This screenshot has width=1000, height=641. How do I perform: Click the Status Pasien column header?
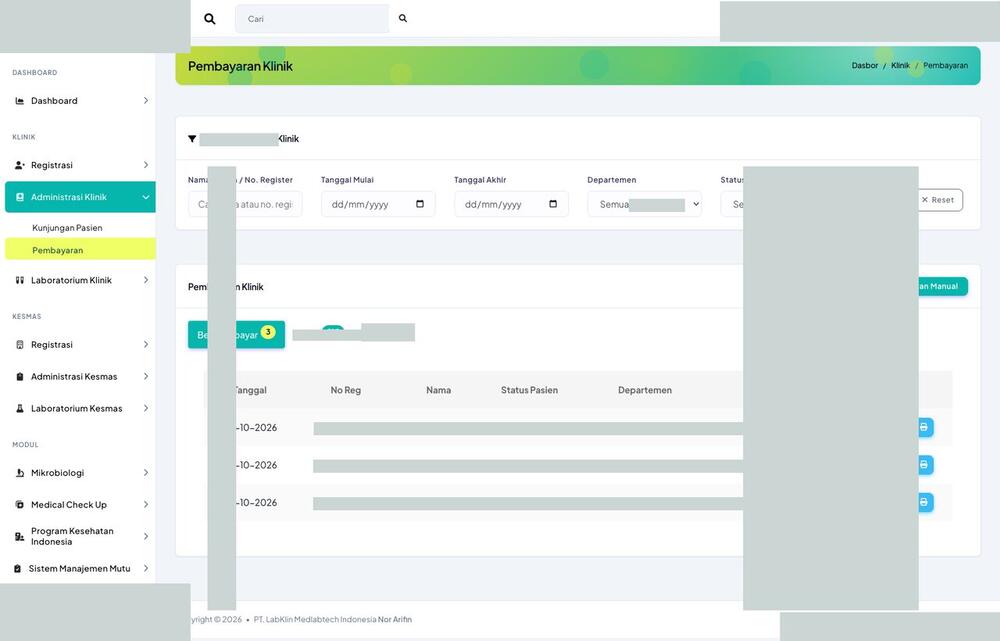529,390
